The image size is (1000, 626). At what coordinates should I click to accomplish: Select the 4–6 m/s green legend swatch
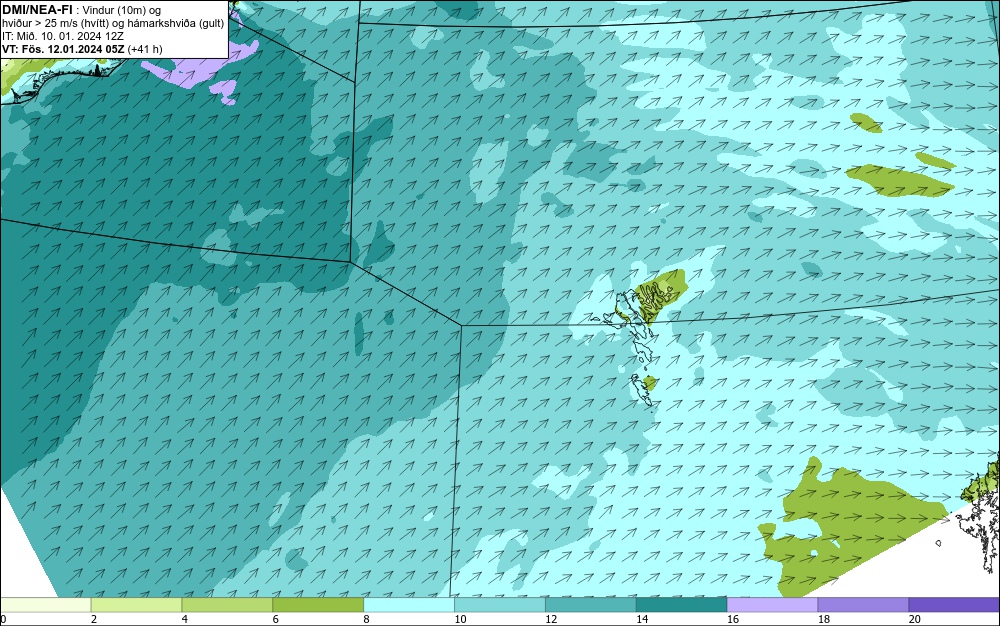click(227, 604)
